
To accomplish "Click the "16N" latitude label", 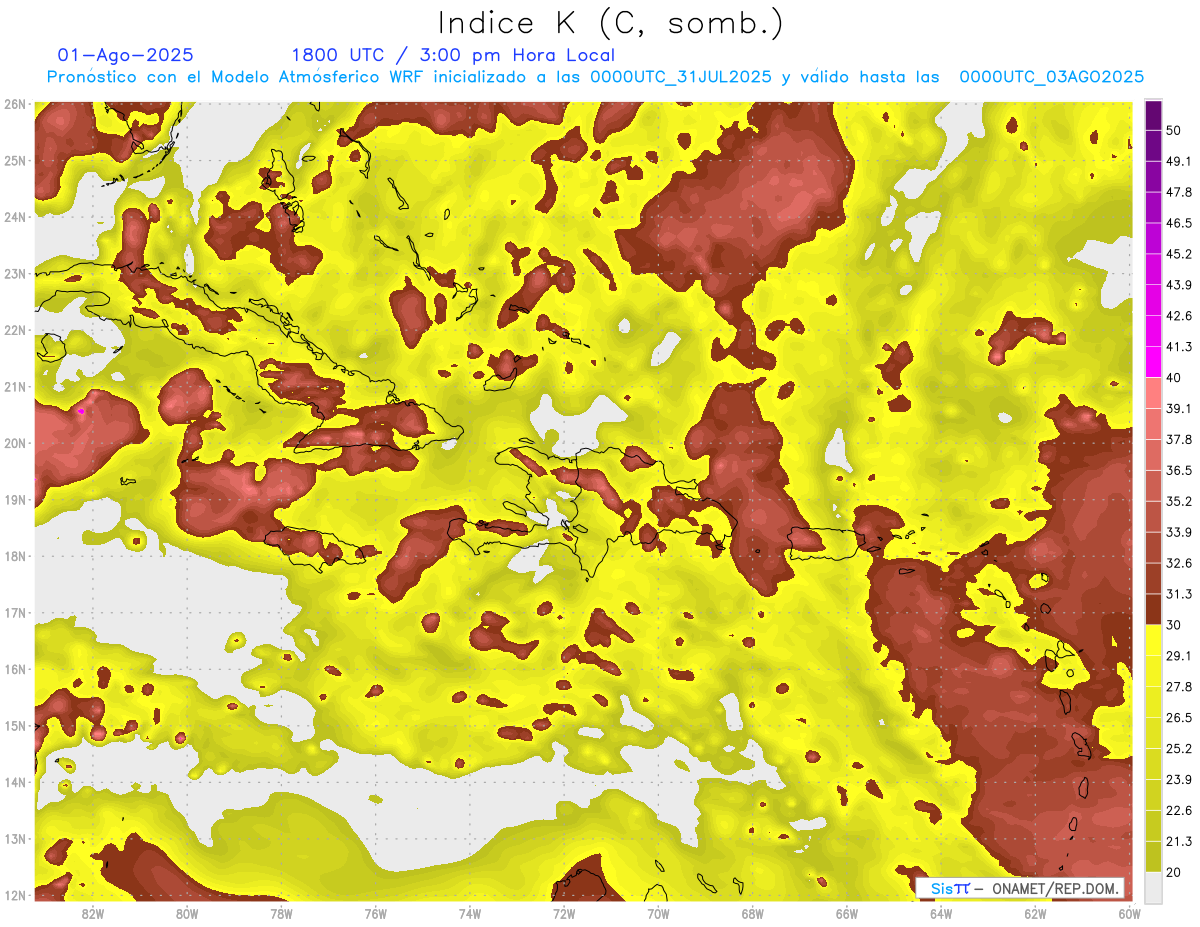I will pos(15,669).
